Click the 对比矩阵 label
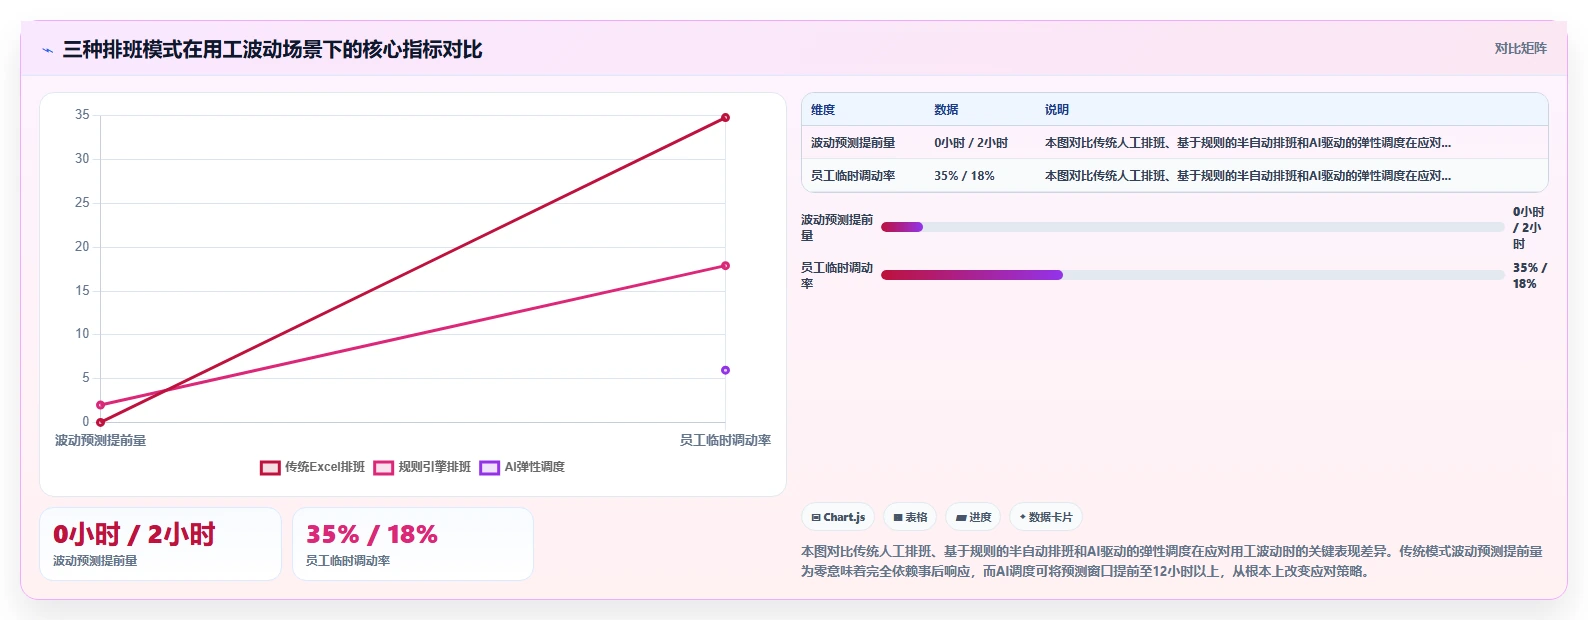Screen dimensions: 1588x620 1520,48
